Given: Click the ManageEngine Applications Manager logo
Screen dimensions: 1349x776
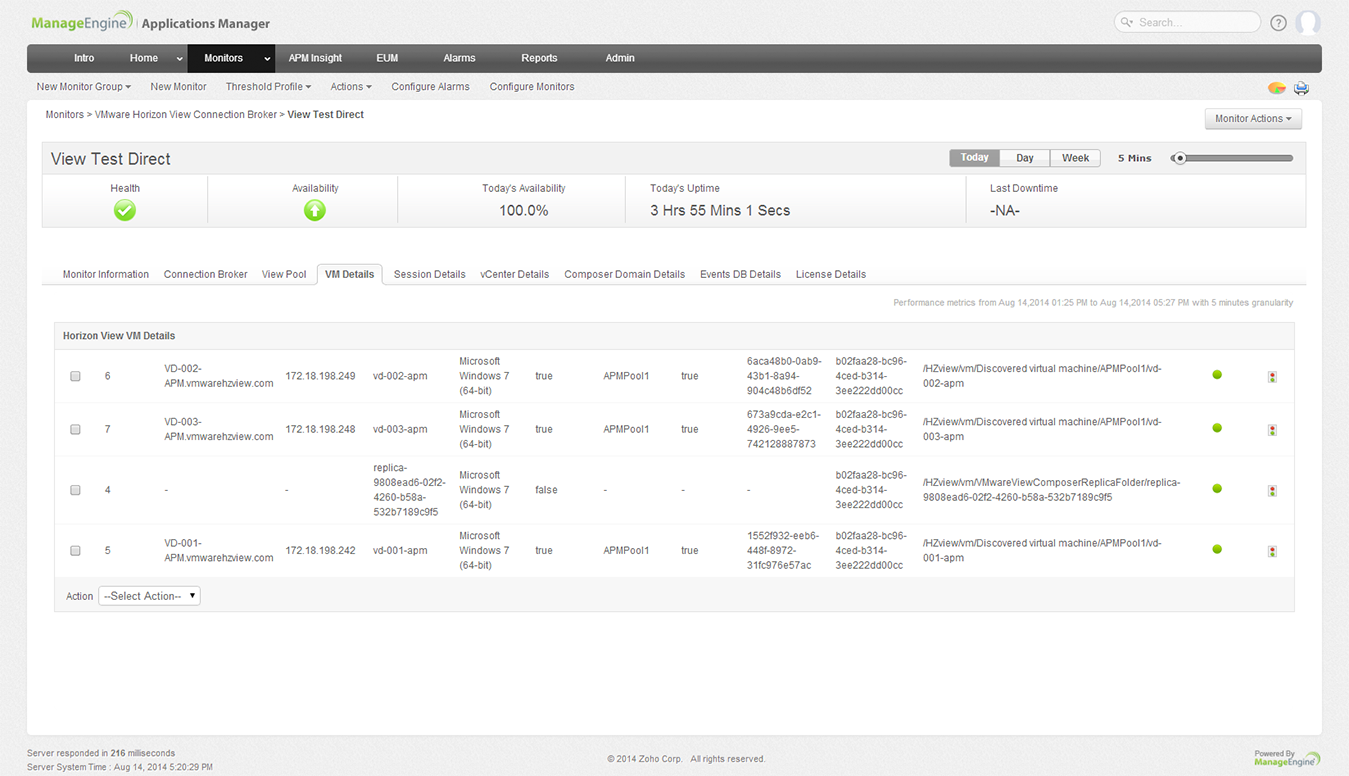Looking at the screenshot, I should tap(150, 23).
